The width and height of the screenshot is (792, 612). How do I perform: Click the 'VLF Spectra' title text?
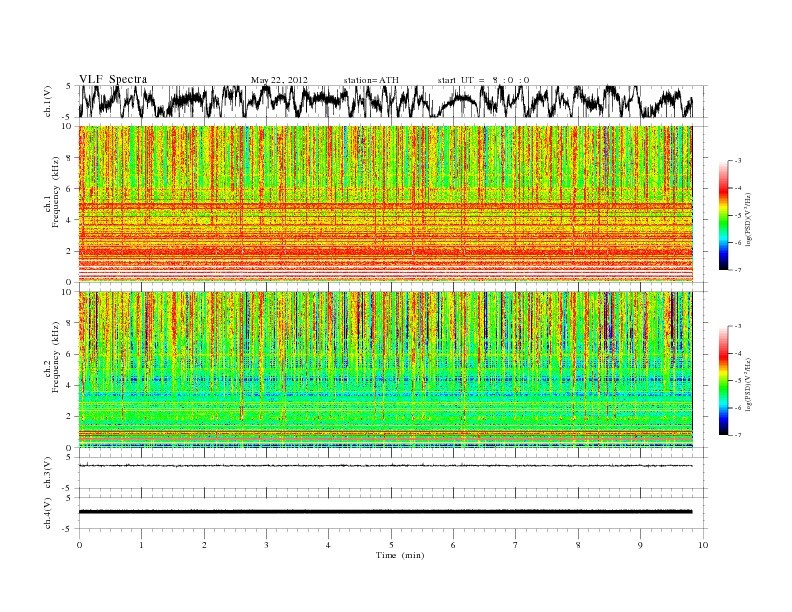point(113,79)
